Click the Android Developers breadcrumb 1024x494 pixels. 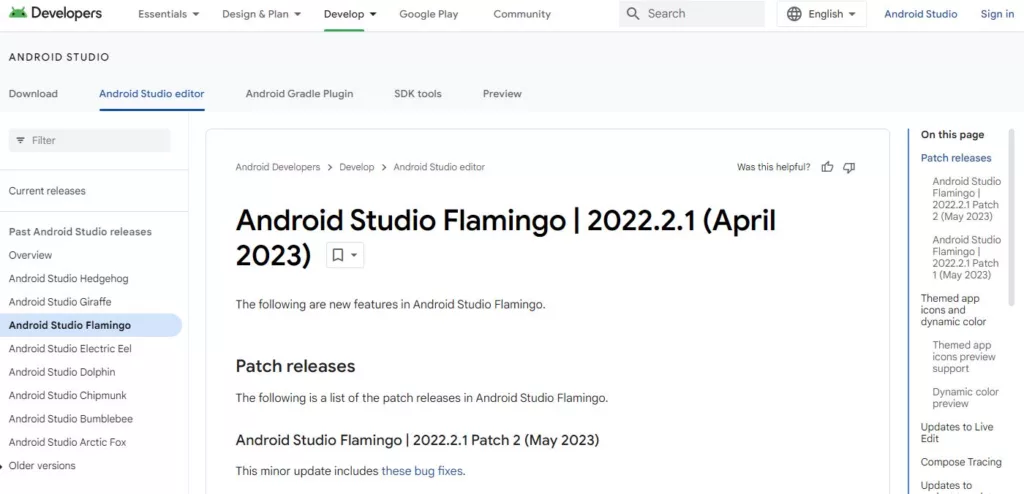click(278, 167)
